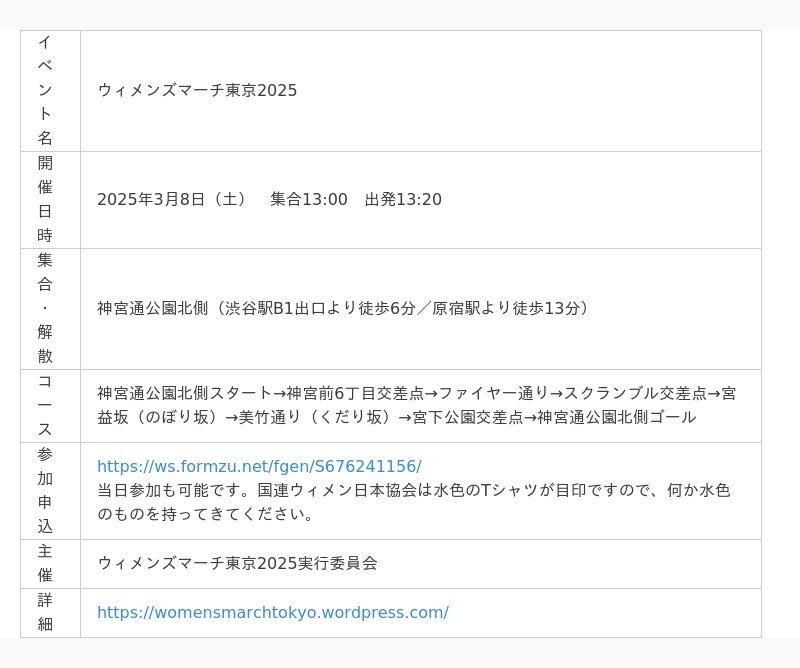Viewport: 800px width, 668px height.
Task: Open the ws.formzu.net registration form link
Action: [x=259, y=466]
